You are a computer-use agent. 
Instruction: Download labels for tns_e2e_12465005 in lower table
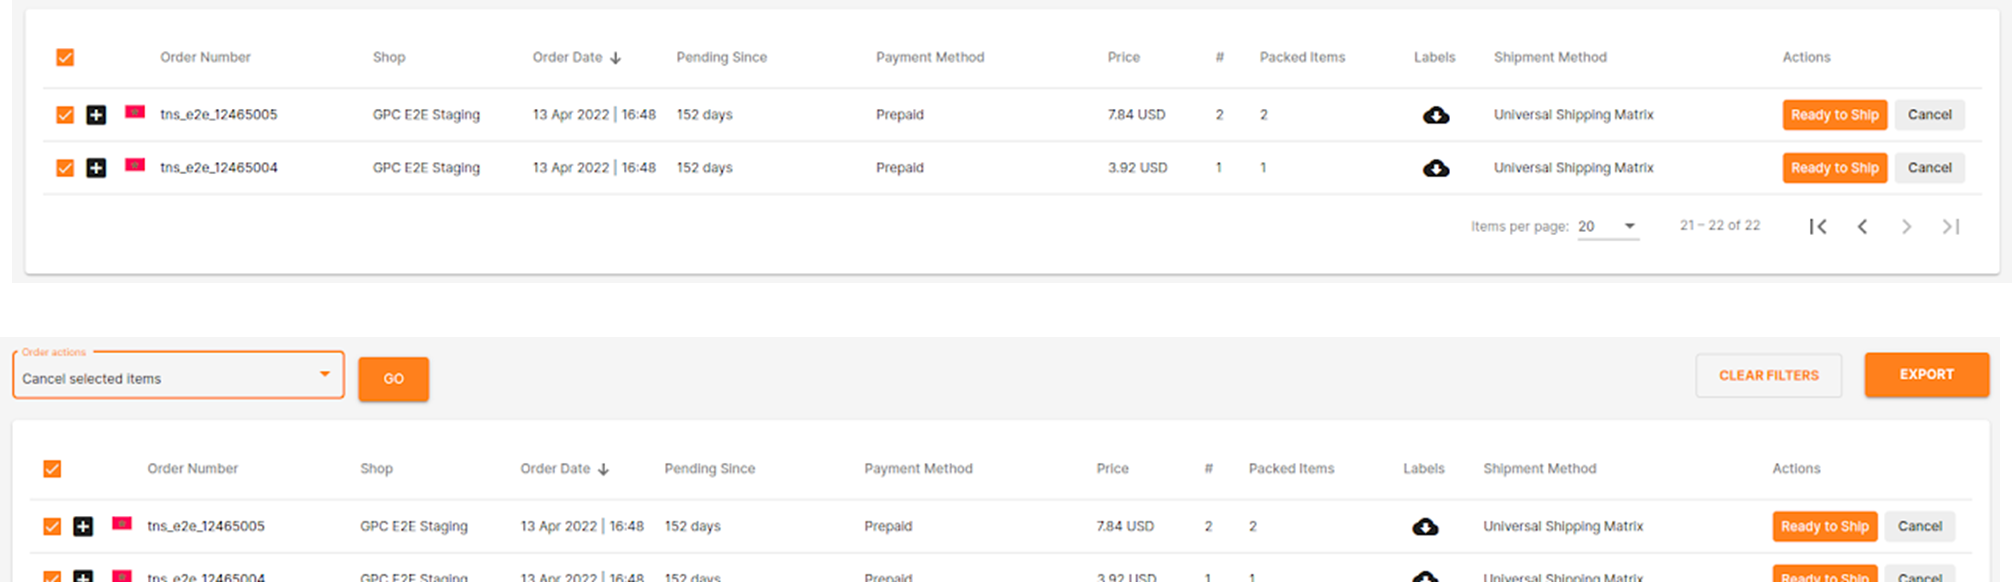(x=1425, y=527)
